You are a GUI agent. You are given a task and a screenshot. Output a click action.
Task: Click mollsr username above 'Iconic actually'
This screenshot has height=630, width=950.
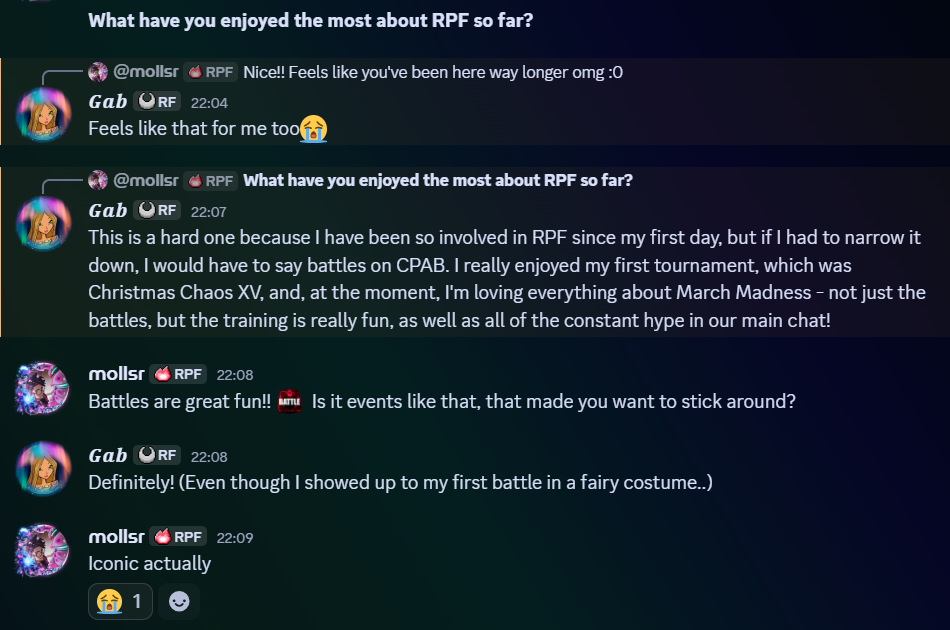115,537
